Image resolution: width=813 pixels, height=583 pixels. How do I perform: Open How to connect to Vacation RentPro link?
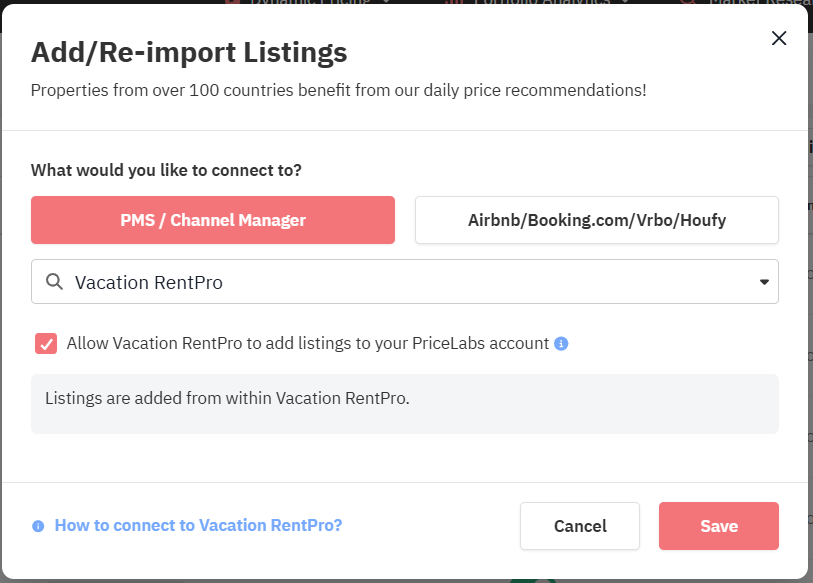[198, 525]
